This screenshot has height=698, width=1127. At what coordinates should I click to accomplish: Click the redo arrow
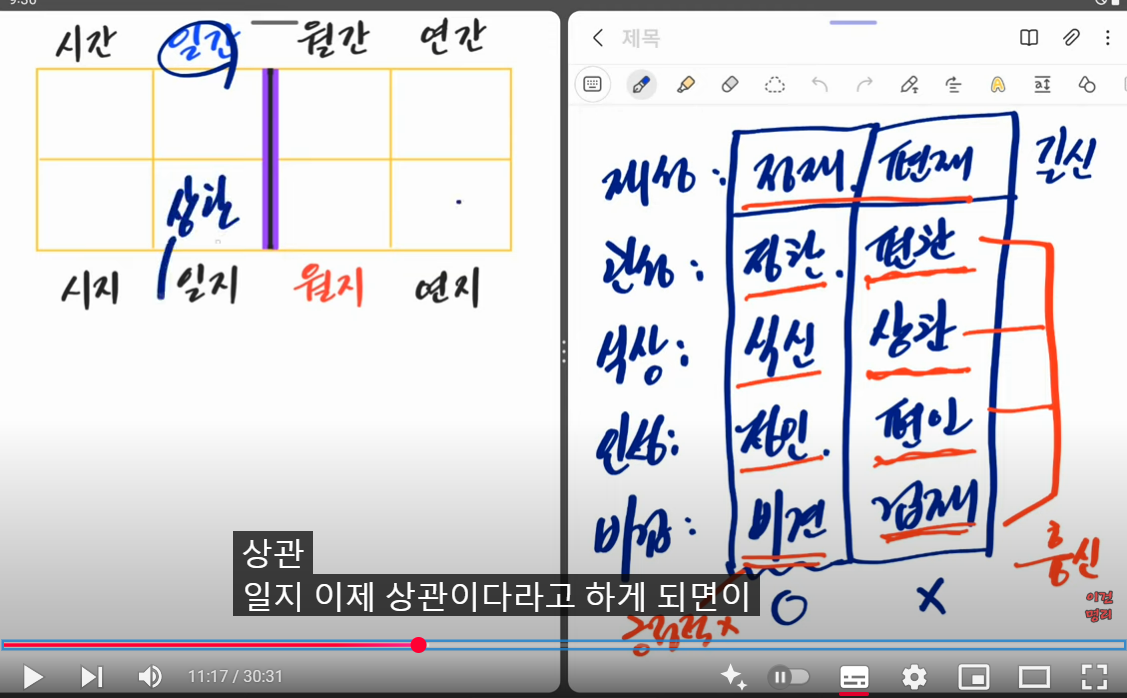(864, 85)
